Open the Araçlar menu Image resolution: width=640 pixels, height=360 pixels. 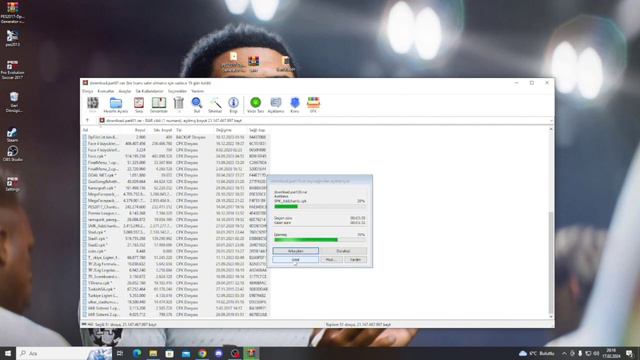pyautogui.click(x=125, y=91)
